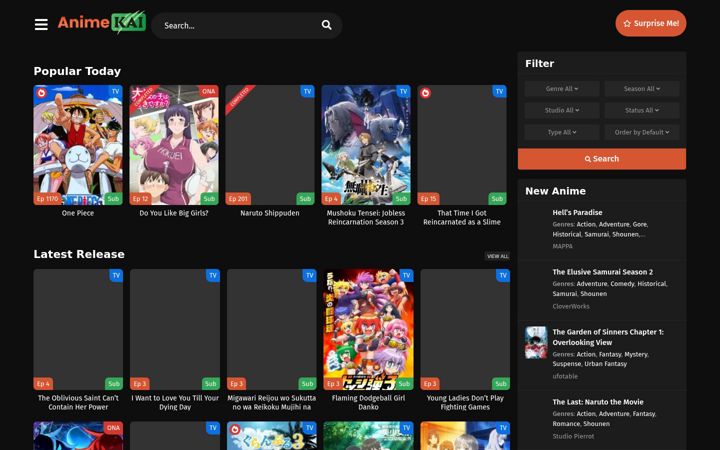Click the CloverWorks studio text
Image resolution: width=720 pixels, height=450 pixels.
coord(571,306)
